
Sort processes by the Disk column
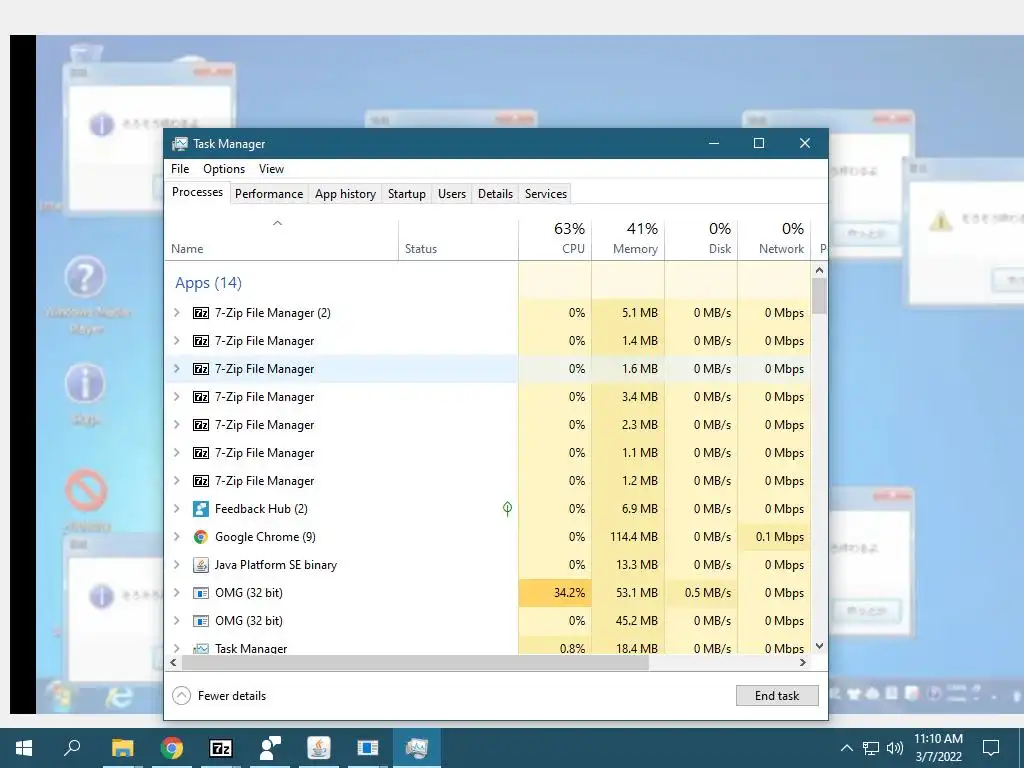pos(701,238)
